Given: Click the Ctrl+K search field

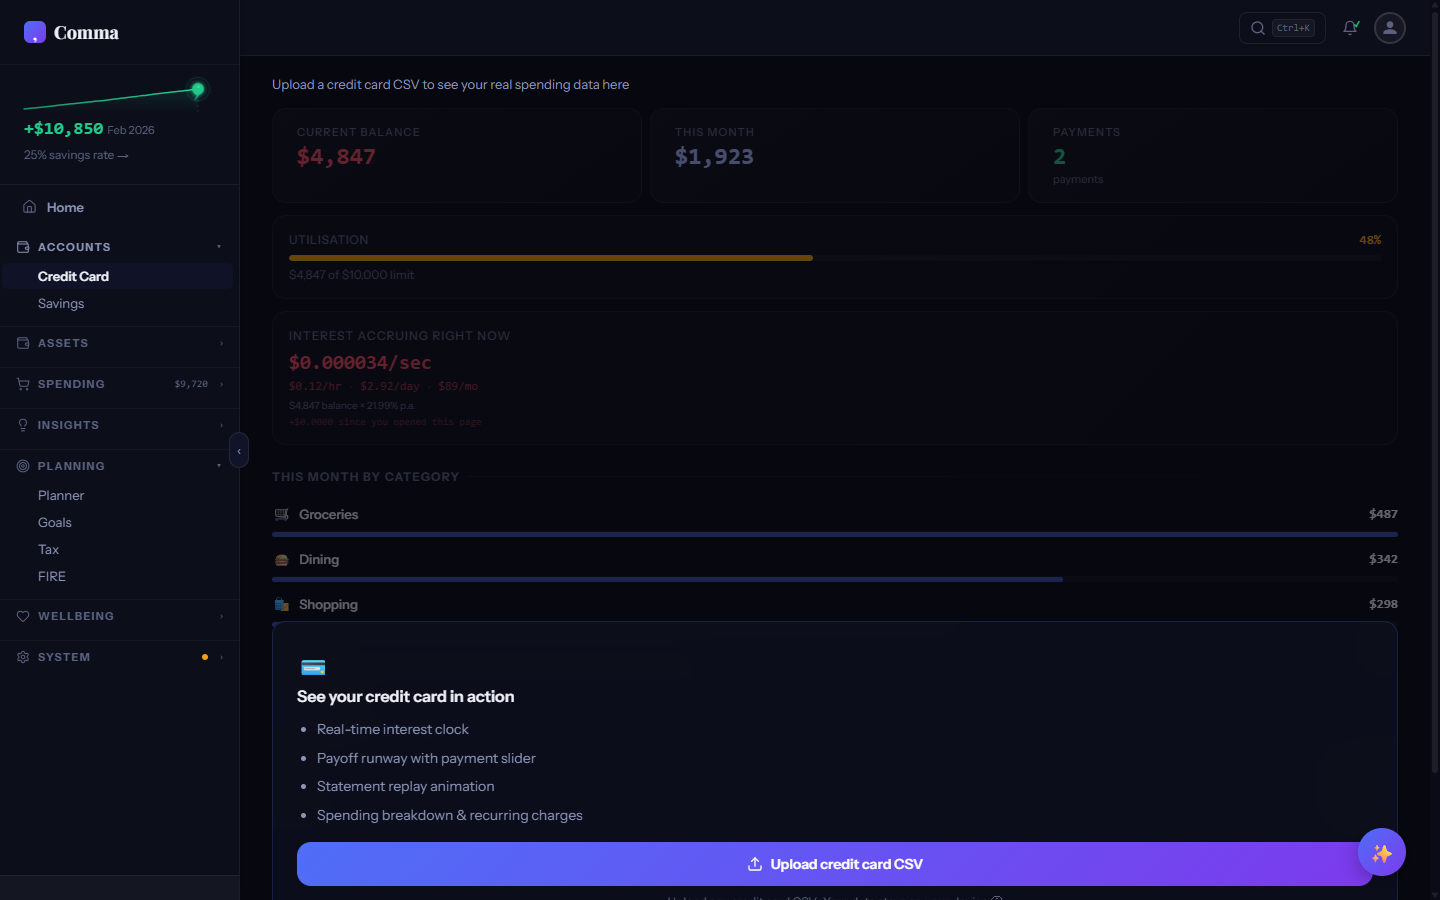Looking at the screenshot, I should point(1282,27).
